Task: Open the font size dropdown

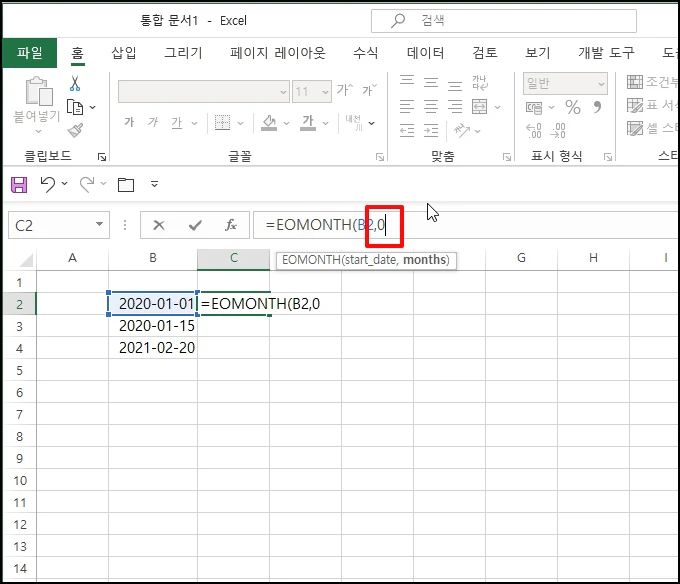Action: [x=325, y=92]
